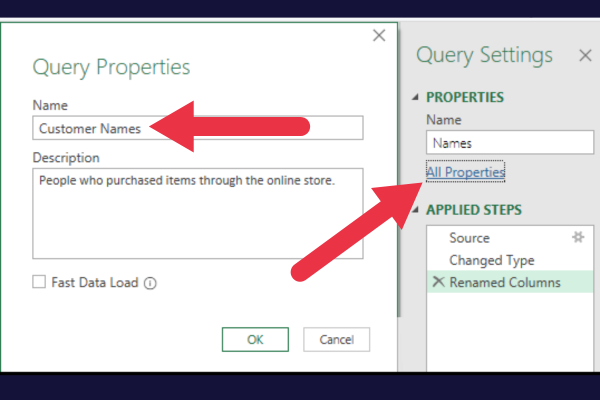Close the Query Properties dialog
This screenshot has width=600, height=400.
pyautogui.click(x=379, y=36)
